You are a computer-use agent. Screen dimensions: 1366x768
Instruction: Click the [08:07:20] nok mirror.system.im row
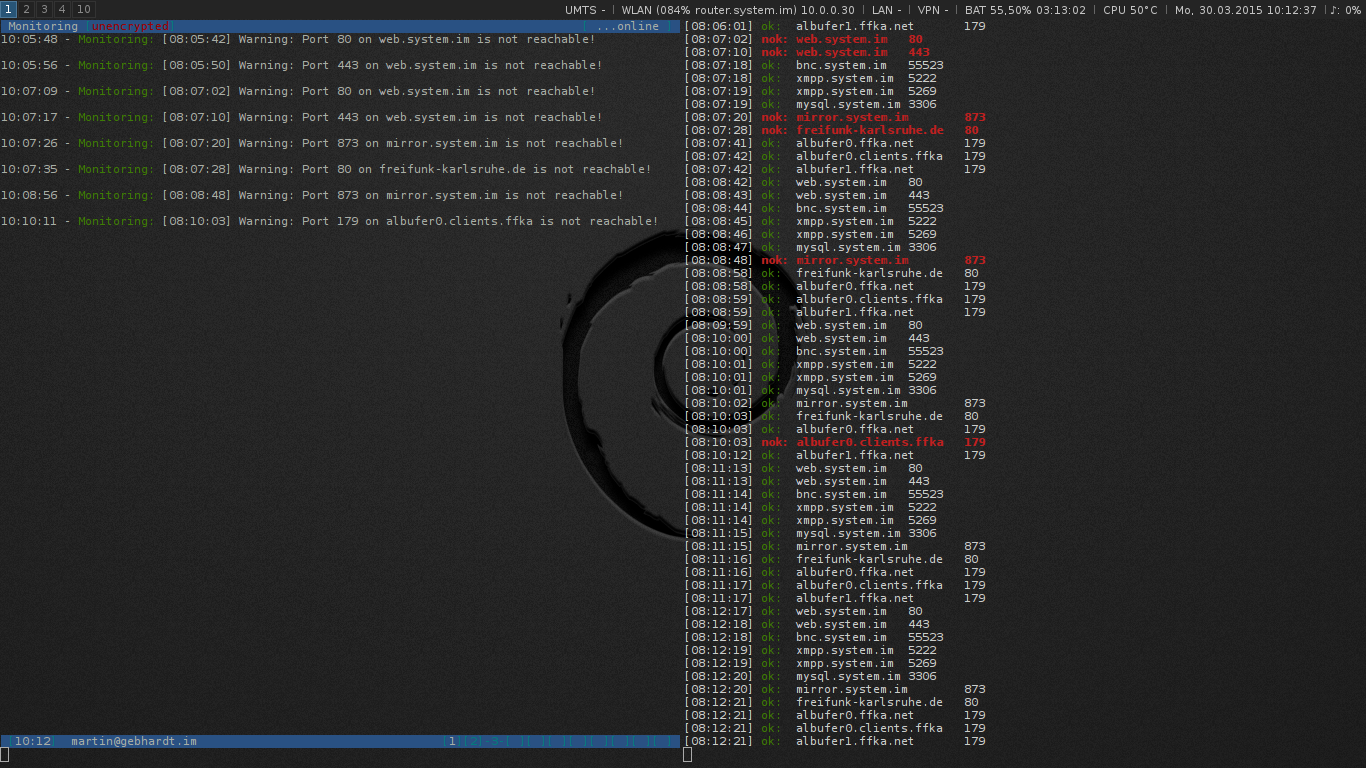835,117
